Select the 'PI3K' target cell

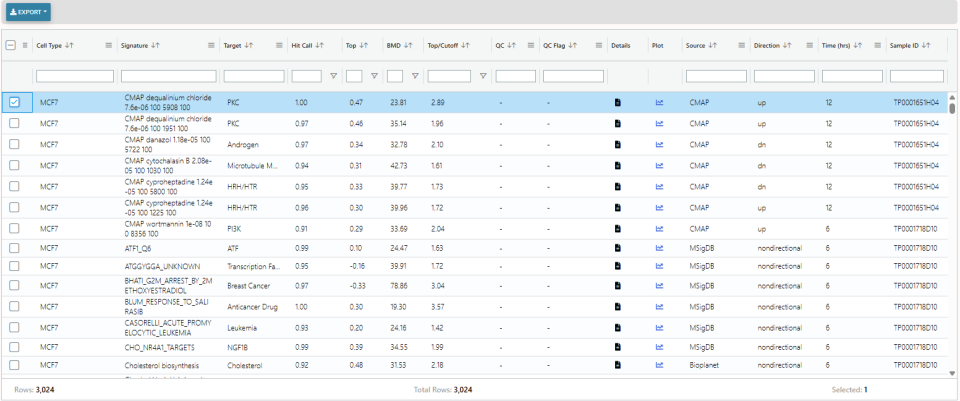pos(234,228)
